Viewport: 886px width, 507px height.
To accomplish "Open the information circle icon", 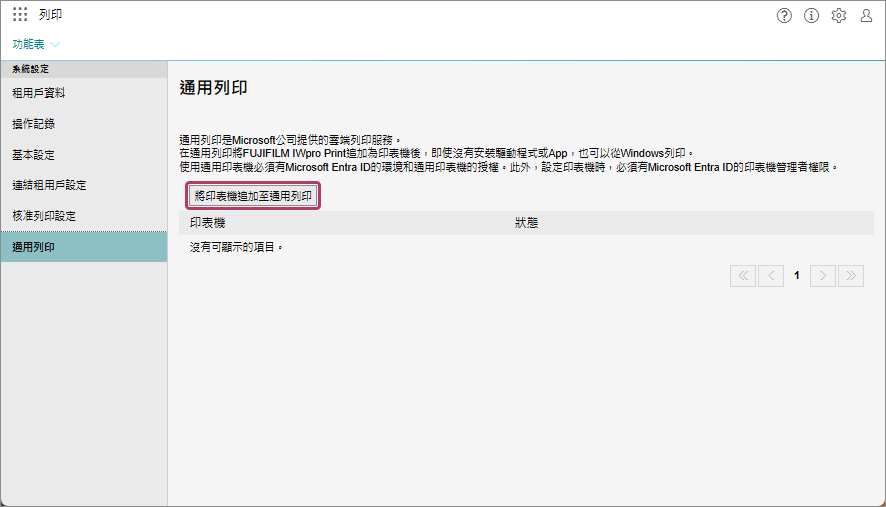I will pyautogui.click(x=811, y=15).
